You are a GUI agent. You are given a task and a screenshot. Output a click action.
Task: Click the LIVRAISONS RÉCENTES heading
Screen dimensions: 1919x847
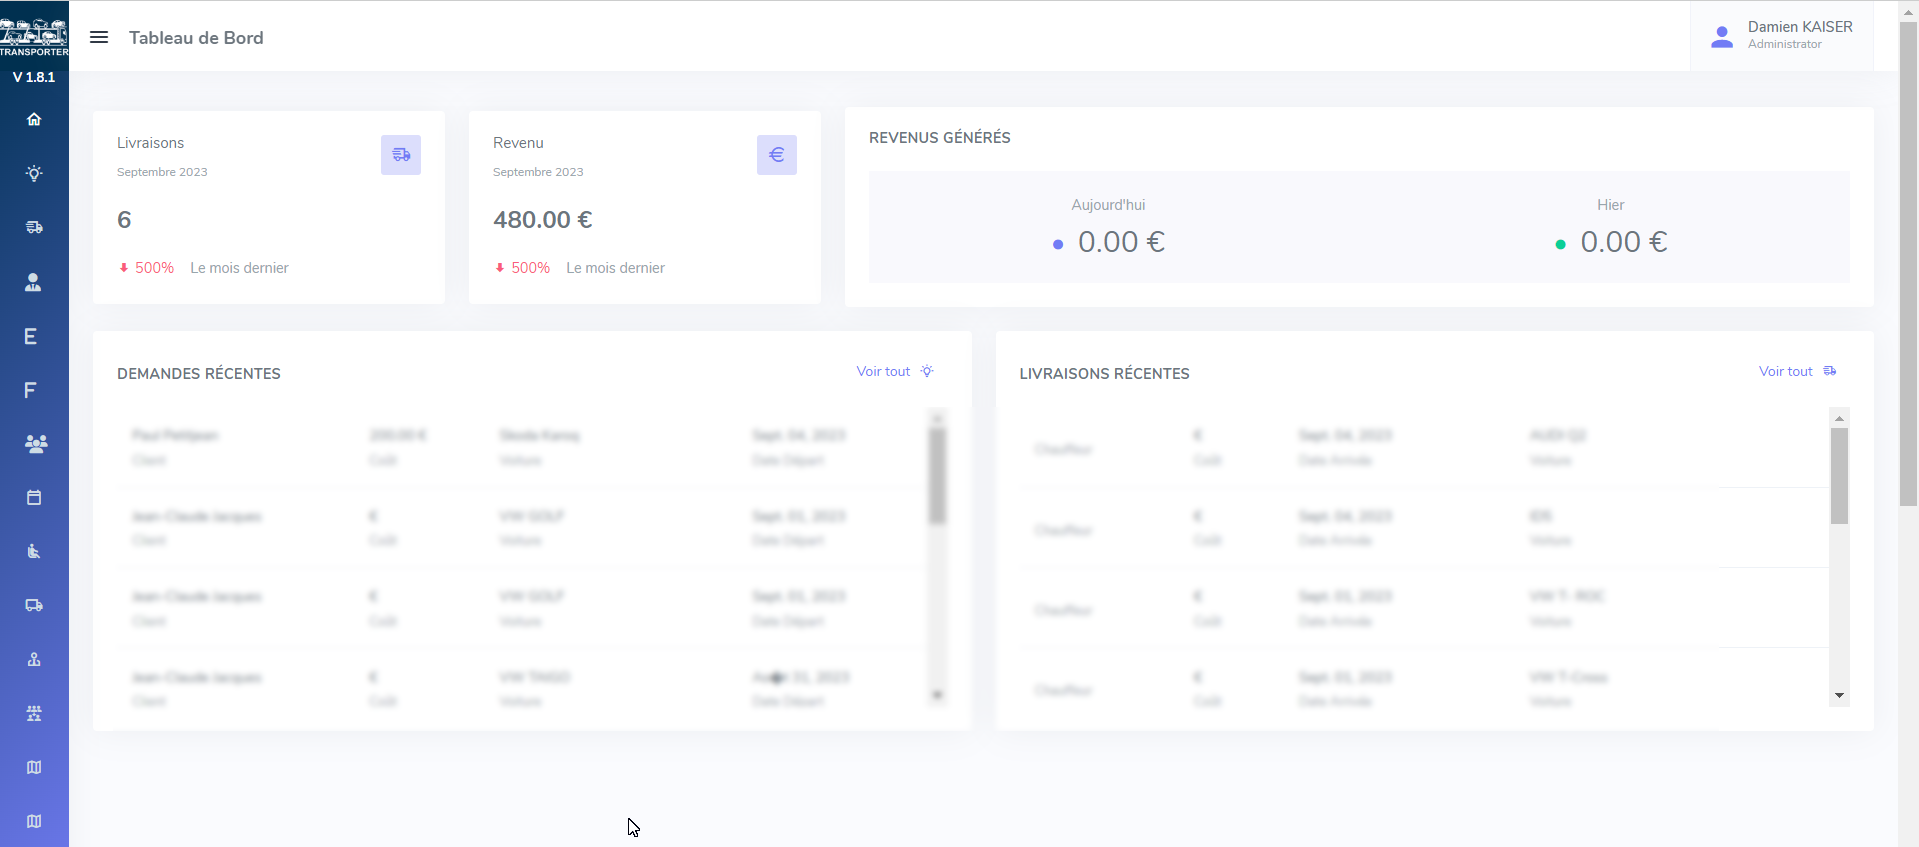click(x=1105, y=374)
